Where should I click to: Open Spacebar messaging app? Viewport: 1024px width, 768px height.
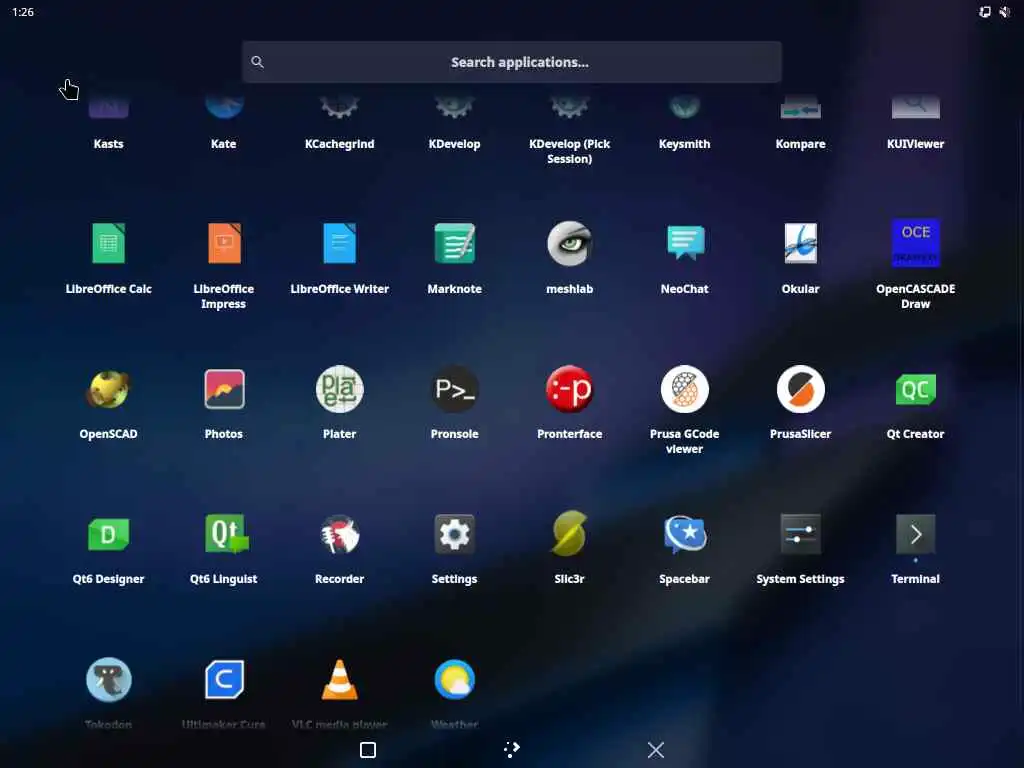tap(684, 549)
